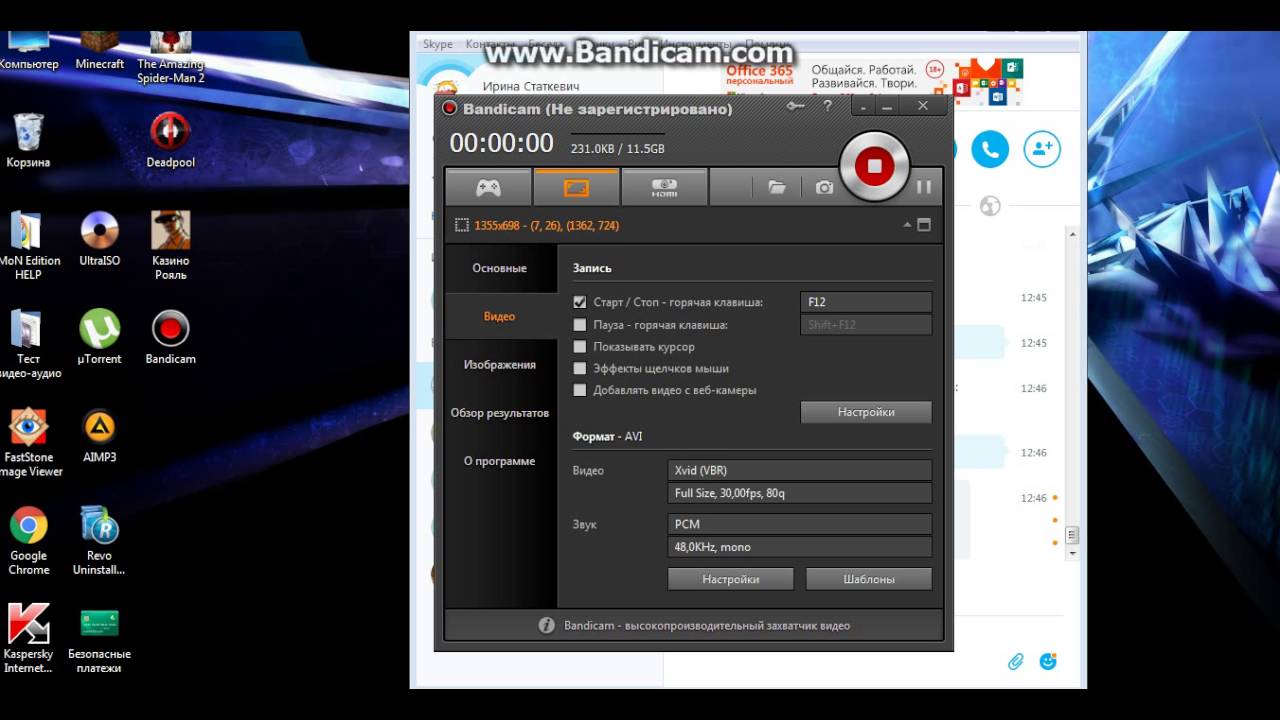
Task: Enable Пауза hotkey checkbox
Action: [580, 325]
